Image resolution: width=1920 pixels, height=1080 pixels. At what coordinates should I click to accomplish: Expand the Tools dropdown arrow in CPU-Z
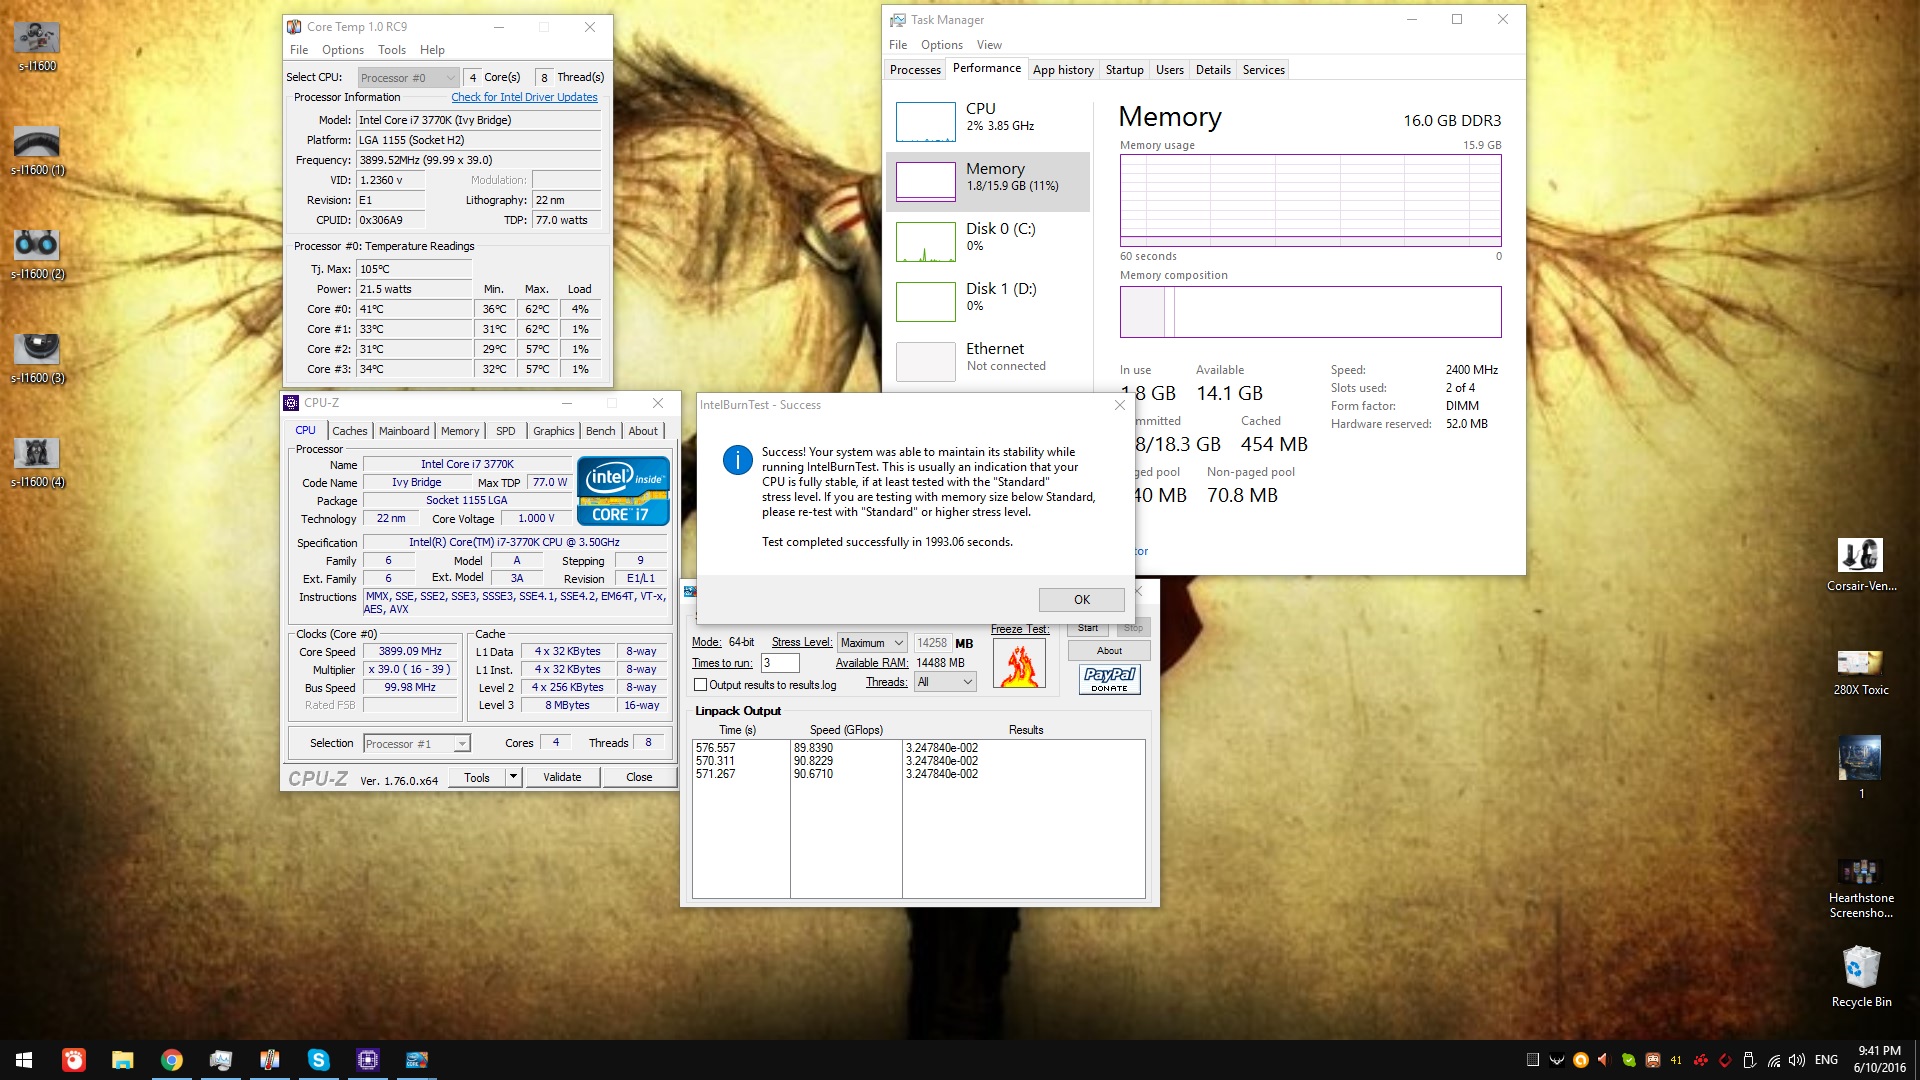coord(514,777)
